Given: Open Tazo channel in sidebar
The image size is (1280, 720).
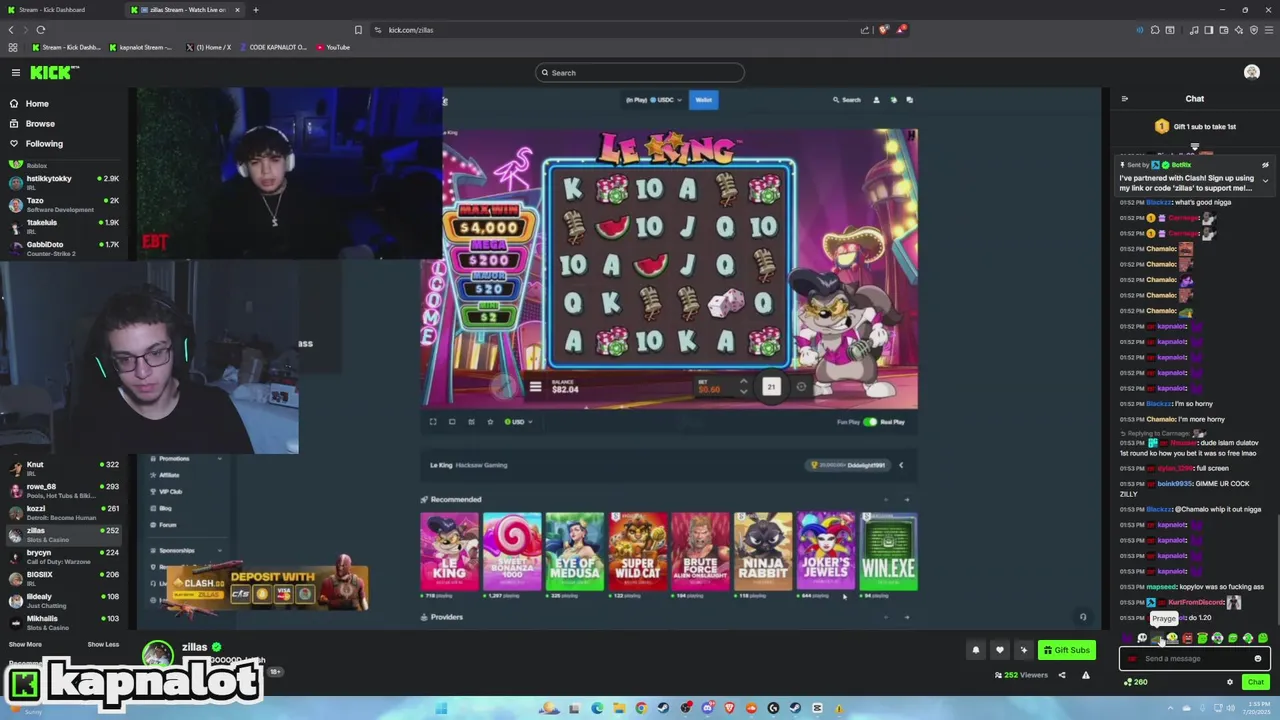Looking at the screenshot, I should pyautogui.click(x=64, y=204).
